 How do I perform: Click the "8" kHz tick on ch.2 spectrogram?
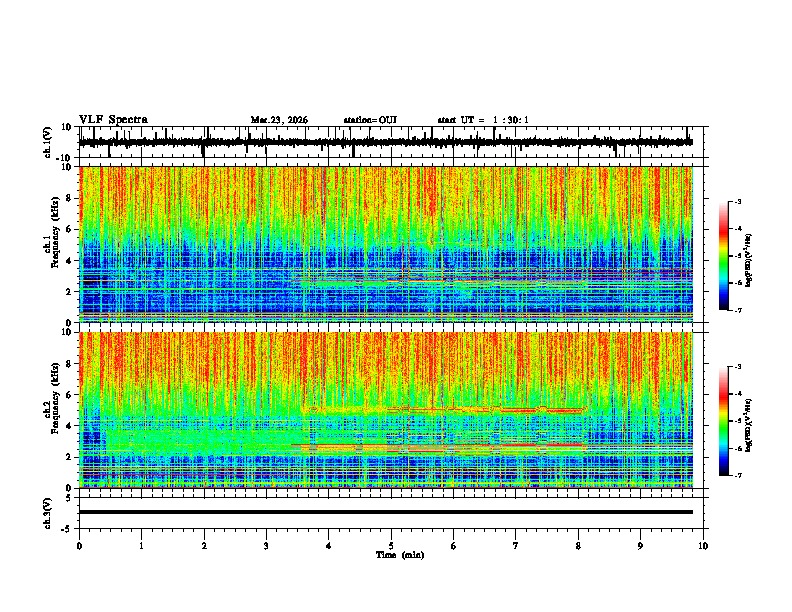69,364
